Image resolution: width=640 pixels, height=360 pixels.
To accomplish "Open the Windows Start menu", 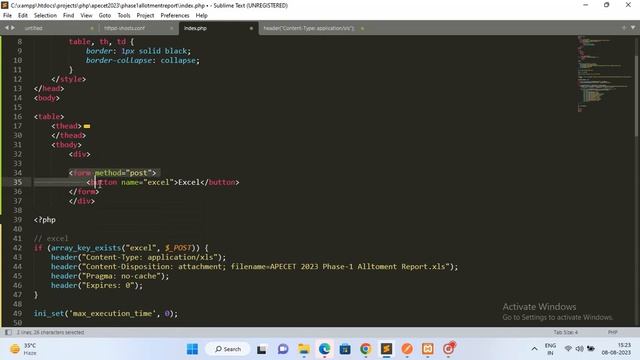I will 192,349.
